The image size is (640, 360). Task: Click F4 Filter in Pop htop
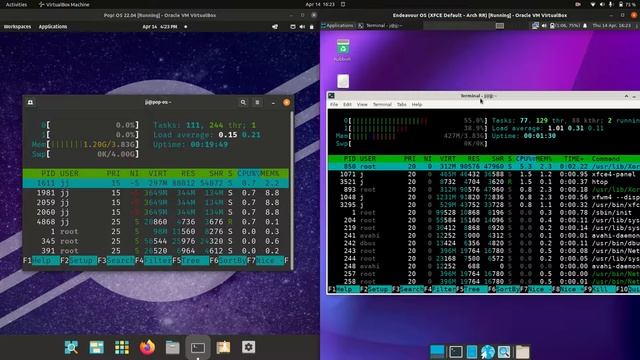click(x=153, y=260)
